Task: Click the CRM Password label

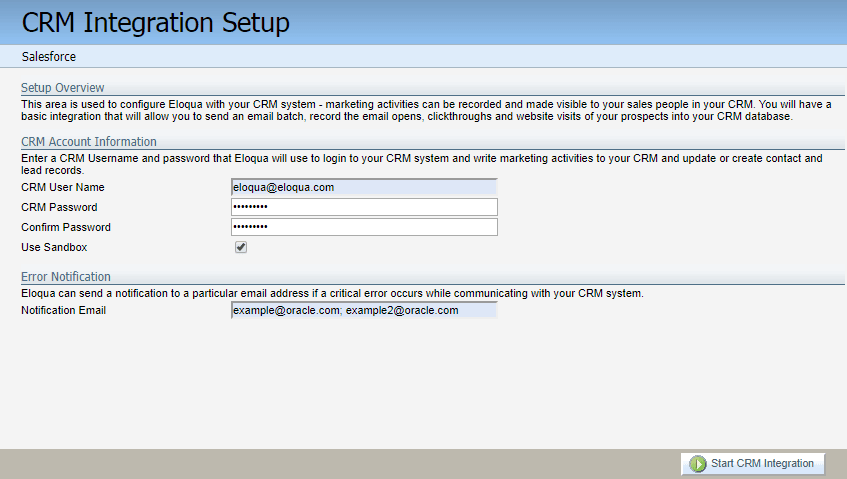Action: click(59, 207)
